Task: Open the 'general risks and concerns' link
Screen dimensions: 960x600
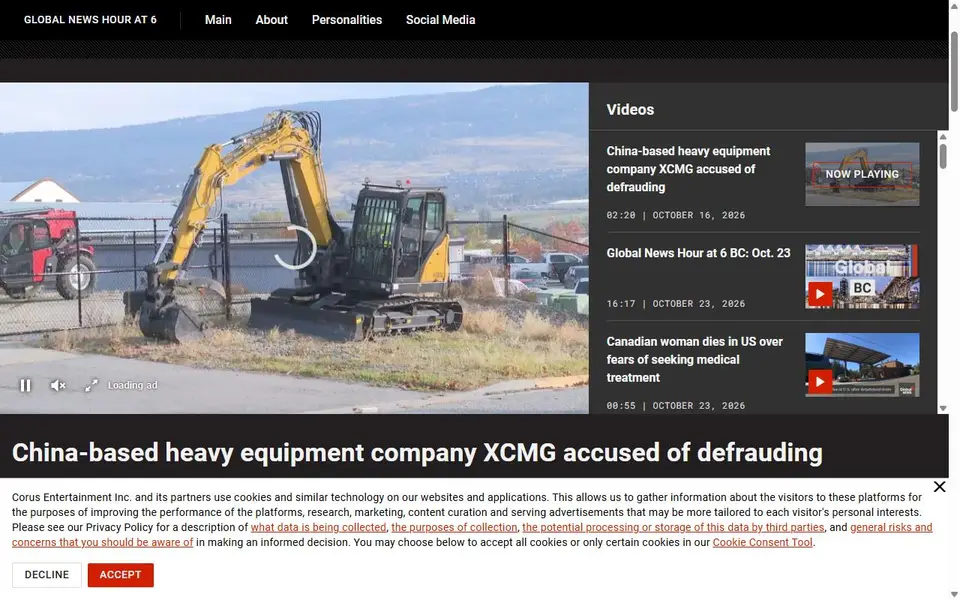Action: (x=891, y=527)
